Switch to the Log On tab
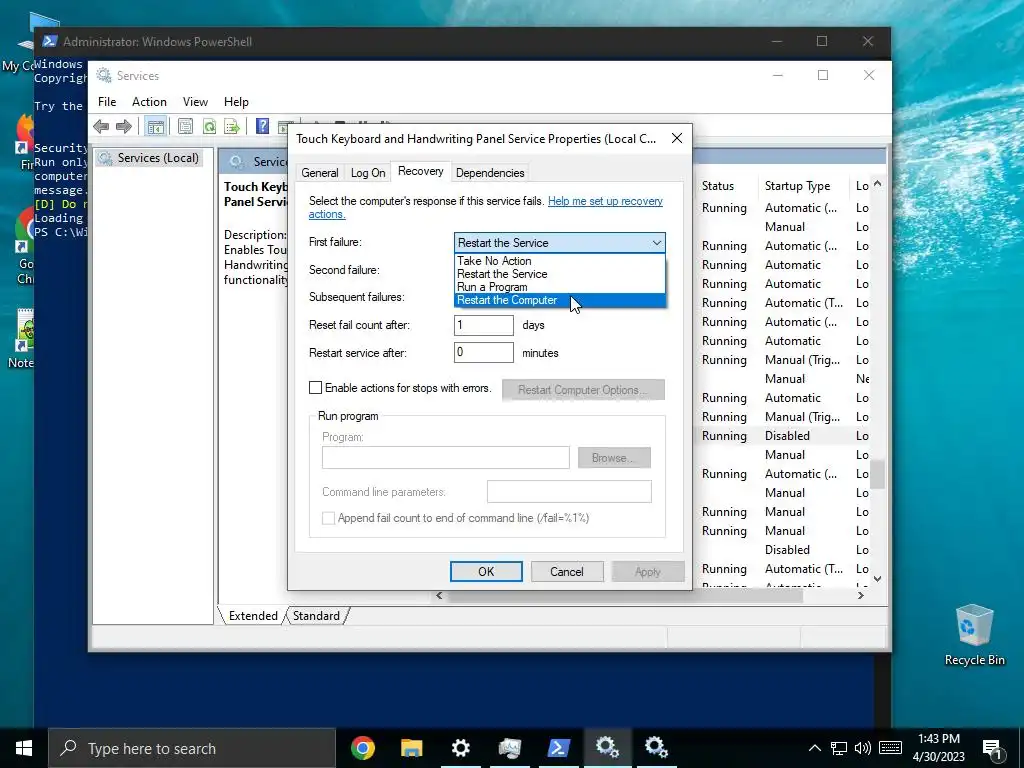1024x768 pixels. (x=368, y=173)
